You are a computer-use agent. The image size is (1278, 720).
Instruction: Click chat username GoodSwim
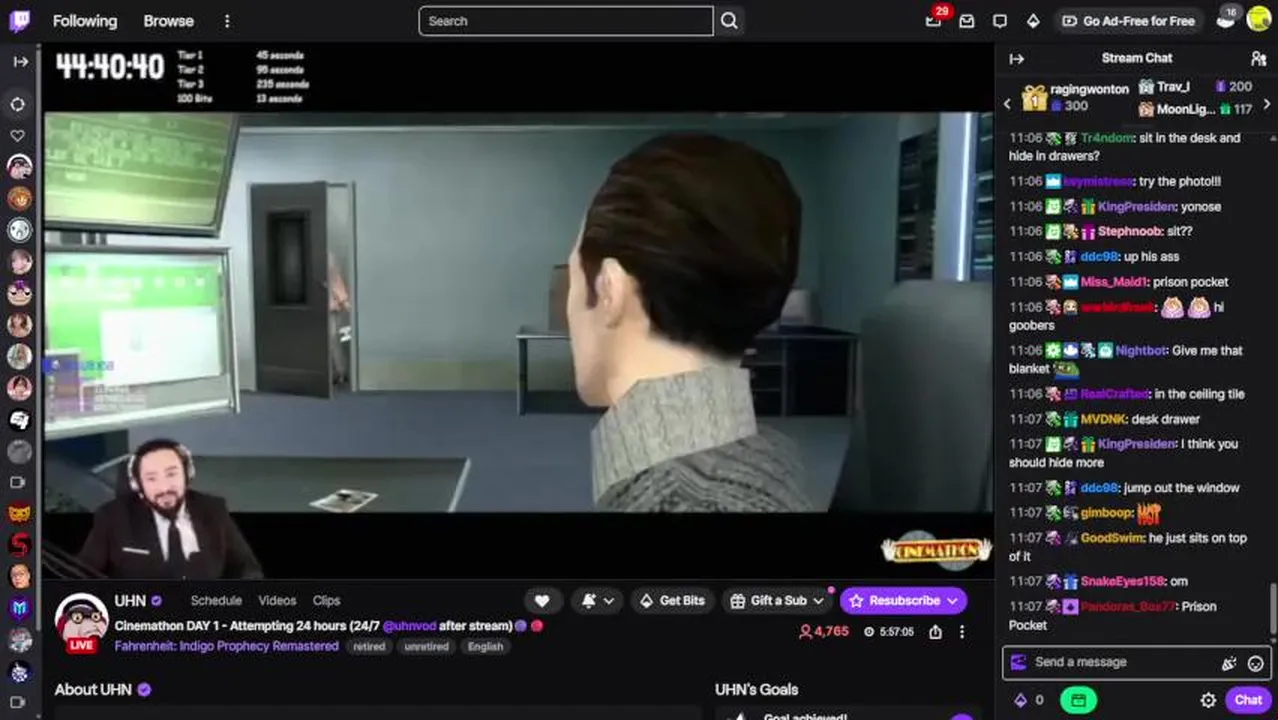click(x=1113, y=538)
